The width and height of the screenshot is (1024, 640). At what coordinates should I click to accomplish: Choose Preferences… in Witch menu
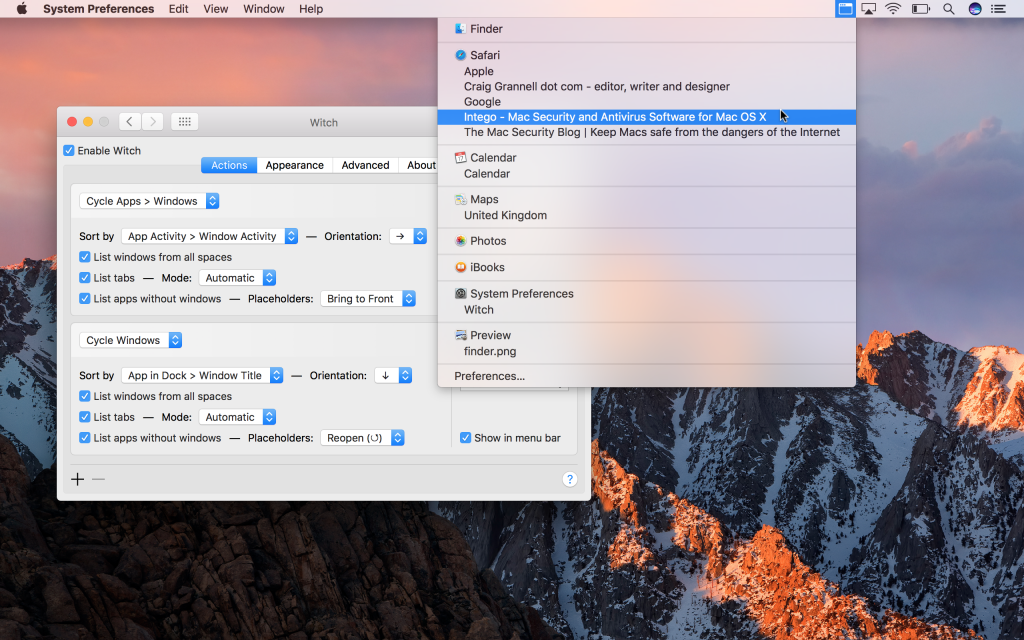click(x=647, y=376)
